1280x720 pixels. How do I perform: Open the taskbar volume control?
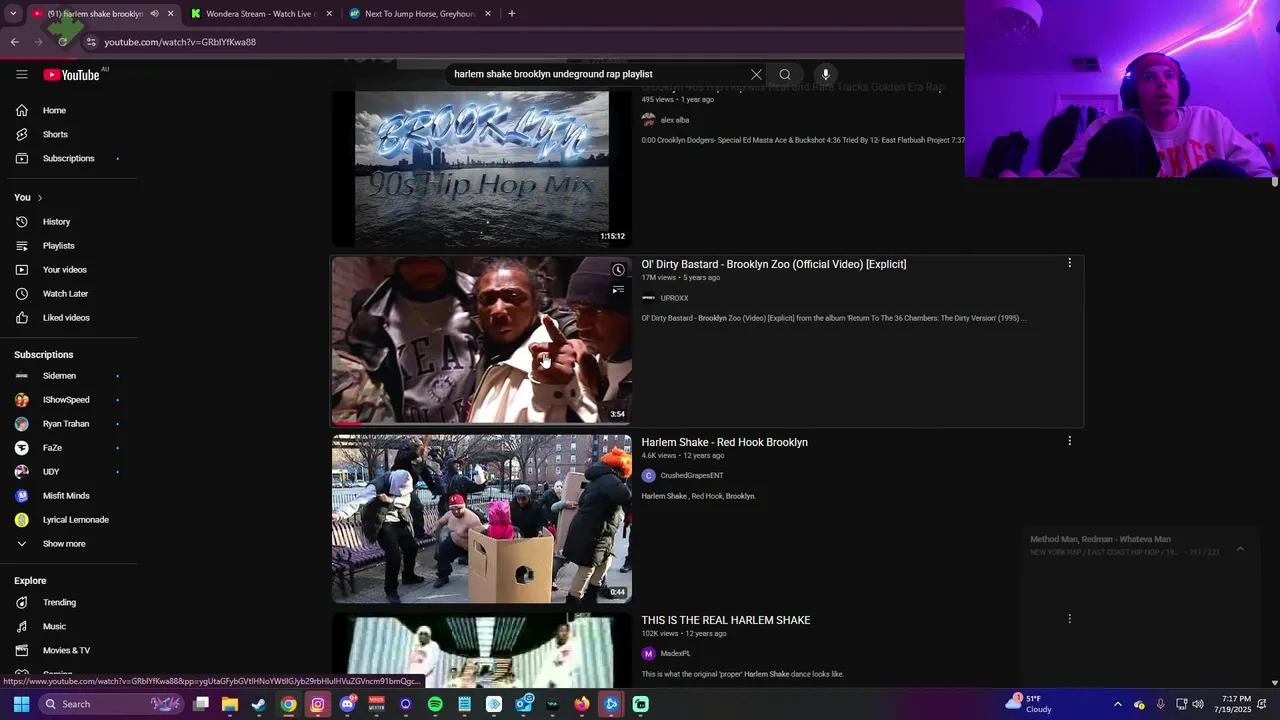pos(1198,704)
